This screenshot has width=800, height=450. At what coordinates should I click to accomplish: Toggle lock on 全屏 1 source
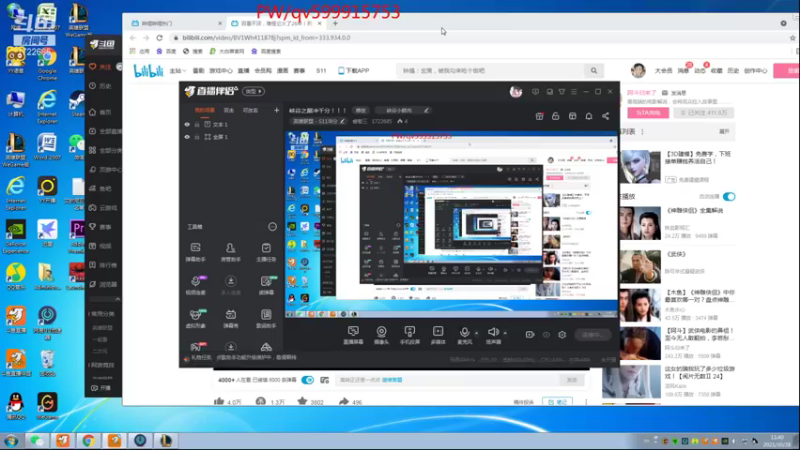[197, 137]
